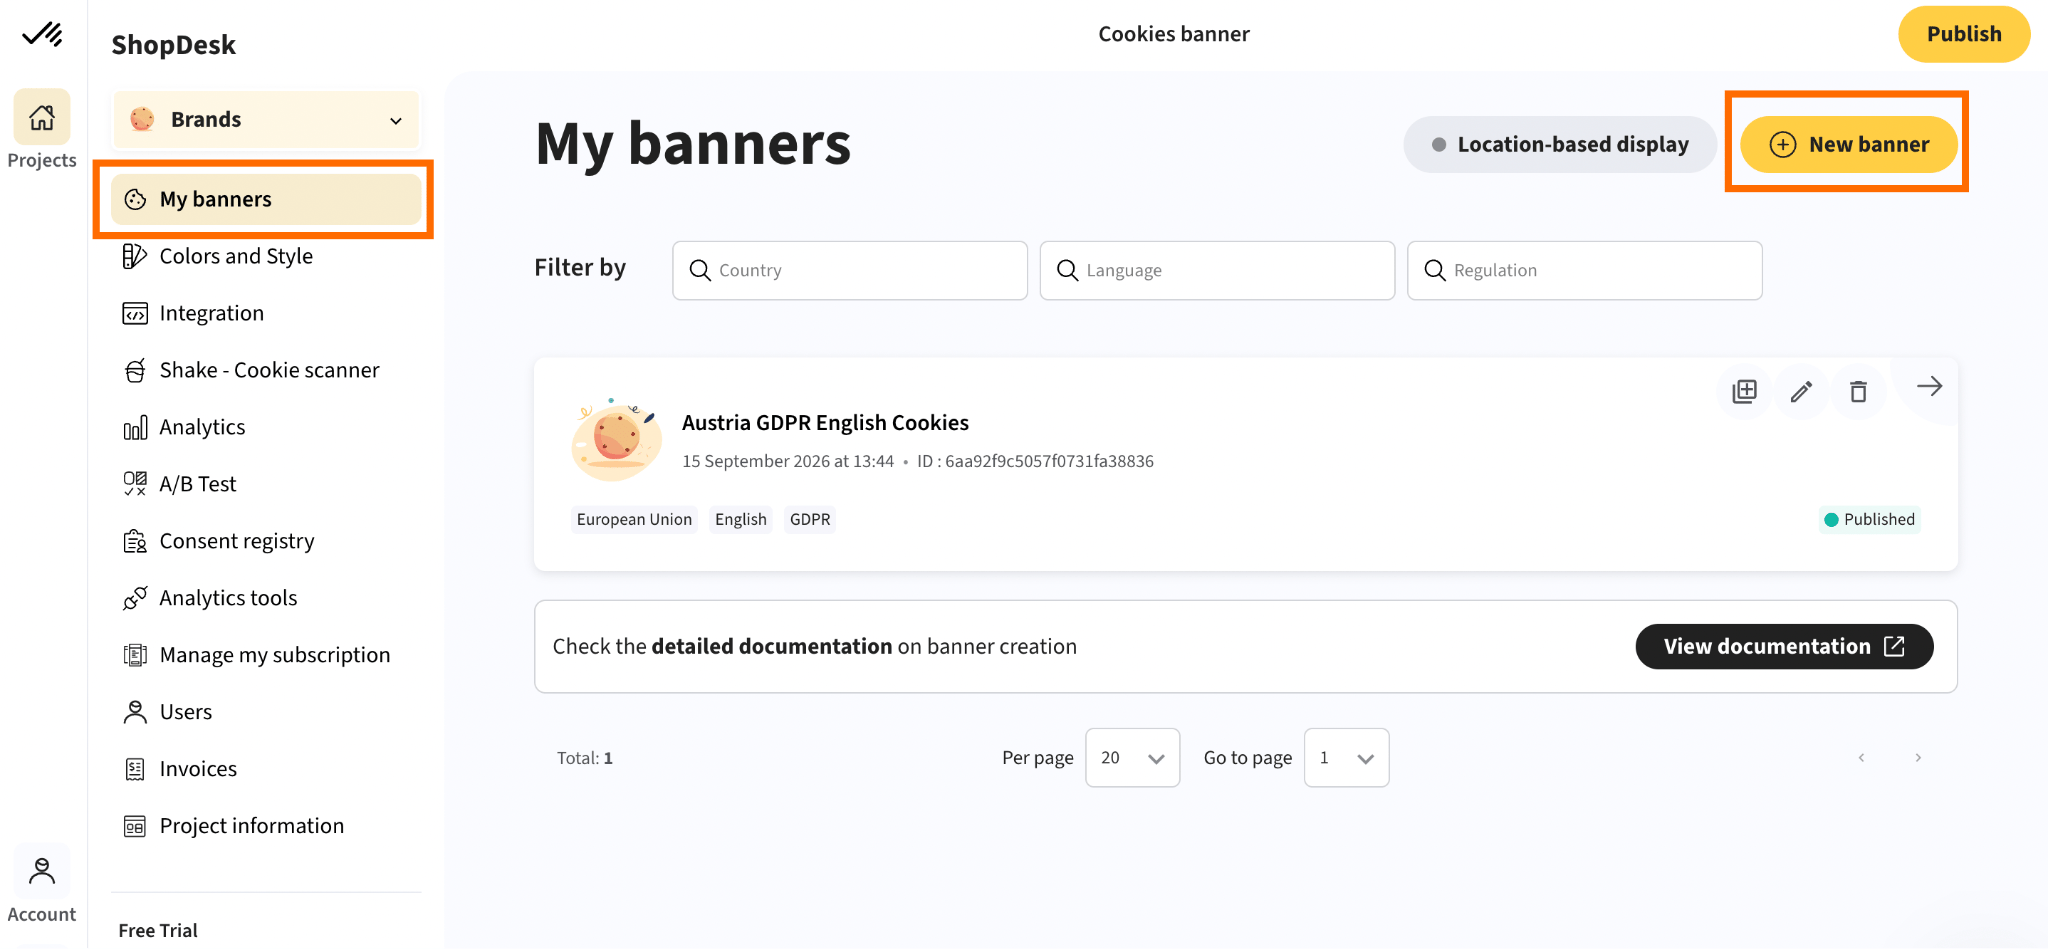Screen dimensions: 2048x949
Task: Open Austria GDPR banner with arrow icon
Action: [x=1929, y=386]
